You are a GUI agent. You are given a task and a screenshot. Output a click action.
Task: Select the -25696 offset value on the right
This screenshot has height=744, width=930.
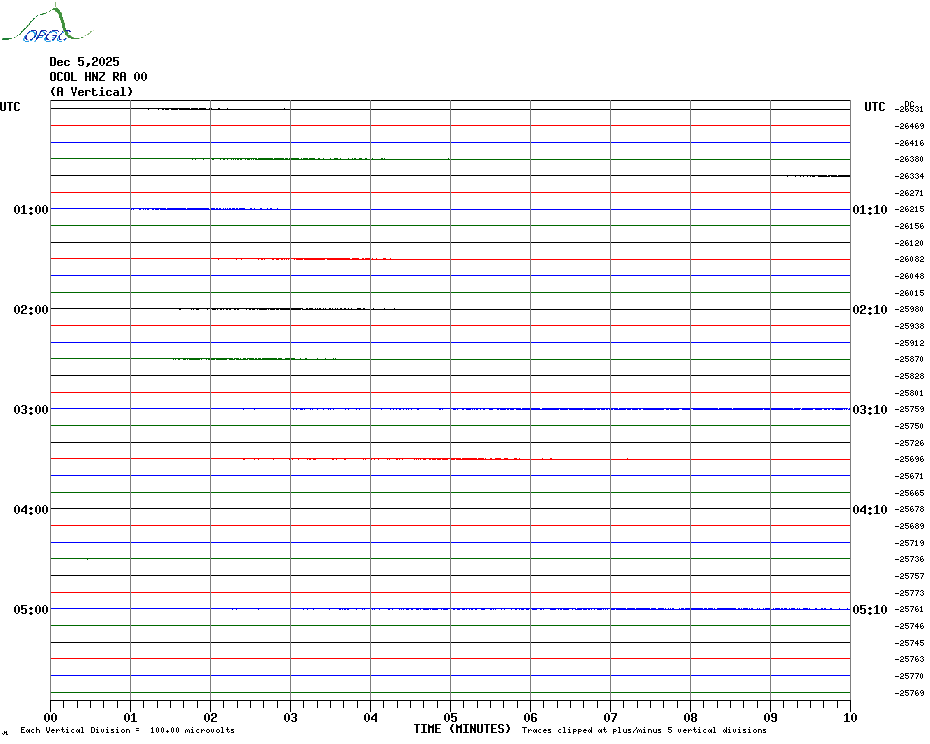tap(910, 459)
